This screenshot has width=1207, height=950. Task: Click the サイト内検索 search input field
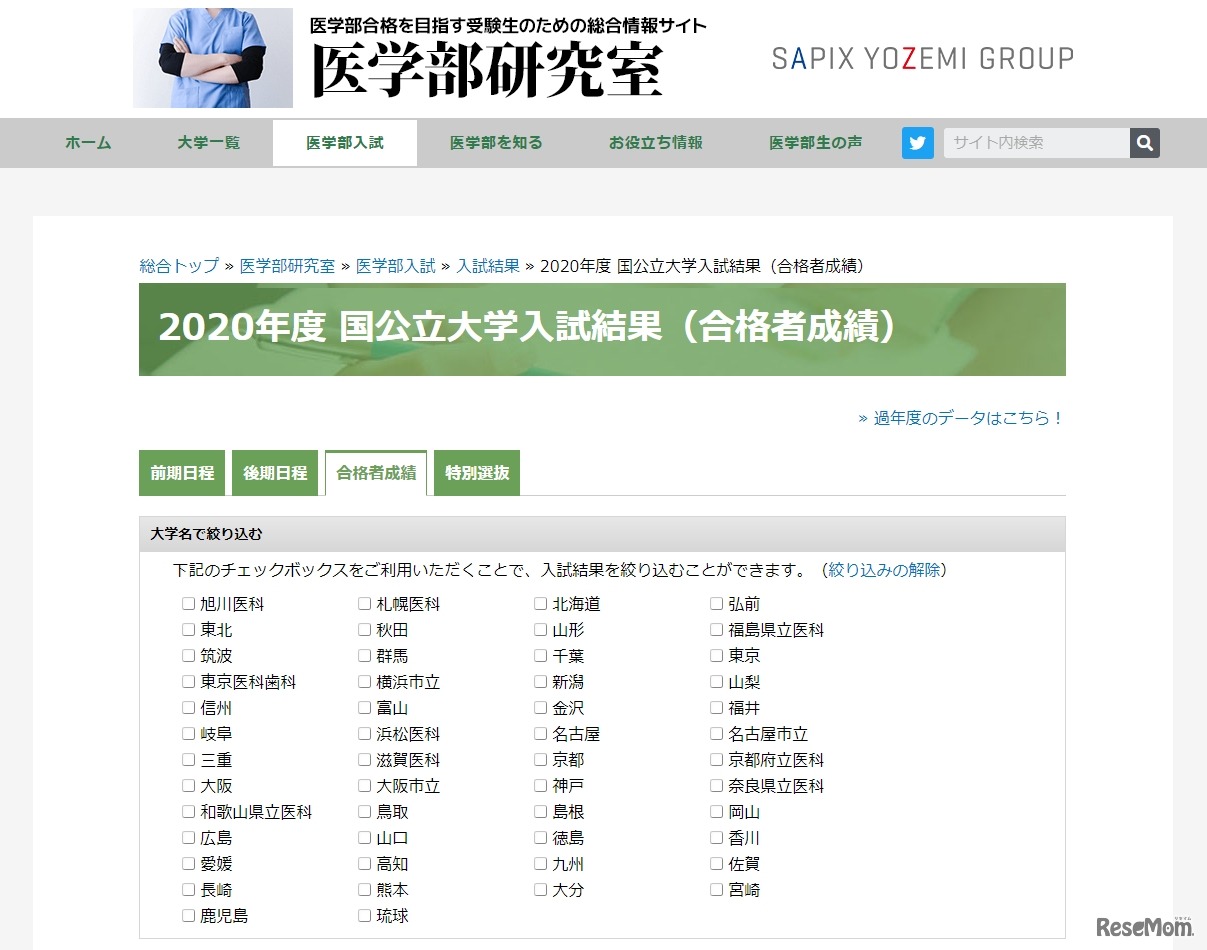click(1035, 142)
